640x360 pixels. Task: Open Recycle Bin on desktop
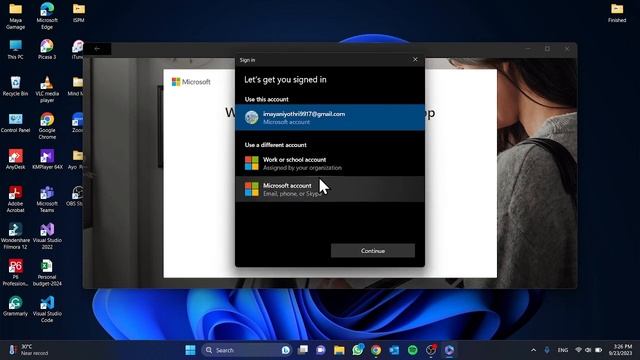(x=16, y=87)
